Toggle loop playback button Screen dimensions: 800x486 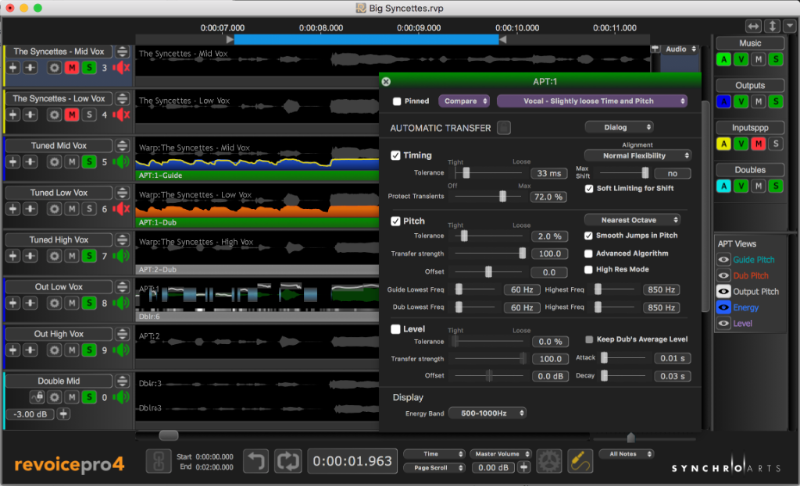(288, 461)
